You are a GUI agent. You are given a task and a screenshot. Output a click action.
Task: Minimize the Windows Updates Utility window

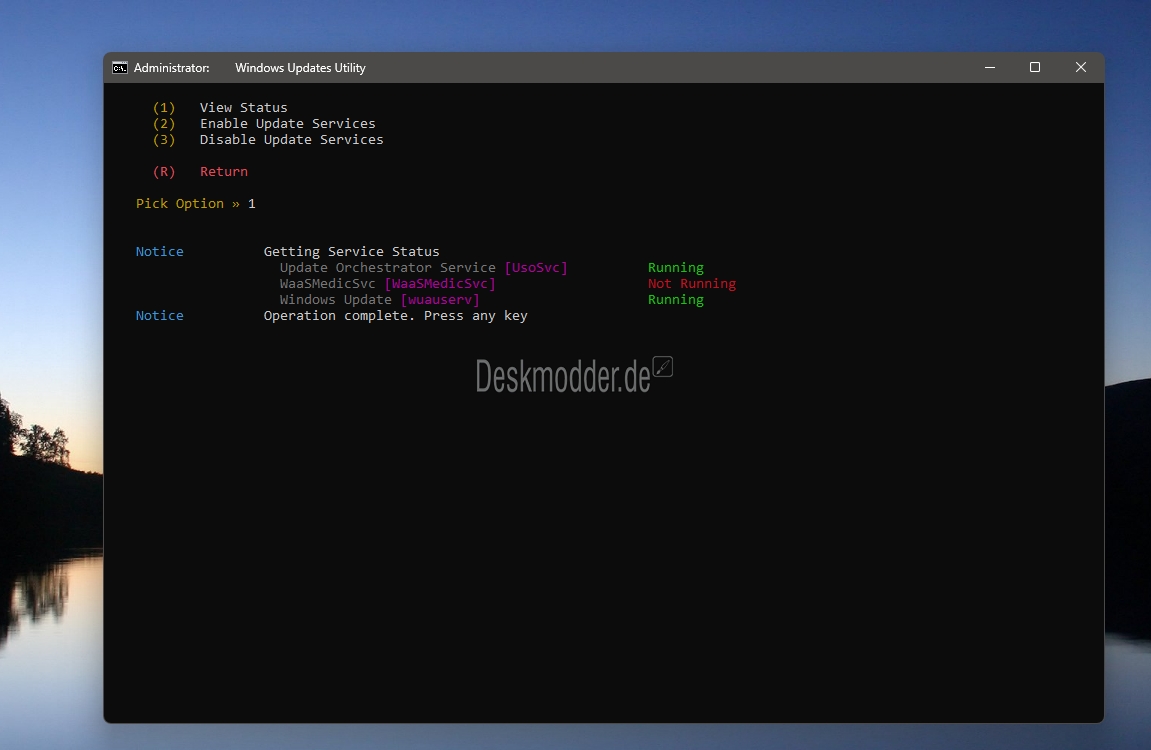(990, 68)
